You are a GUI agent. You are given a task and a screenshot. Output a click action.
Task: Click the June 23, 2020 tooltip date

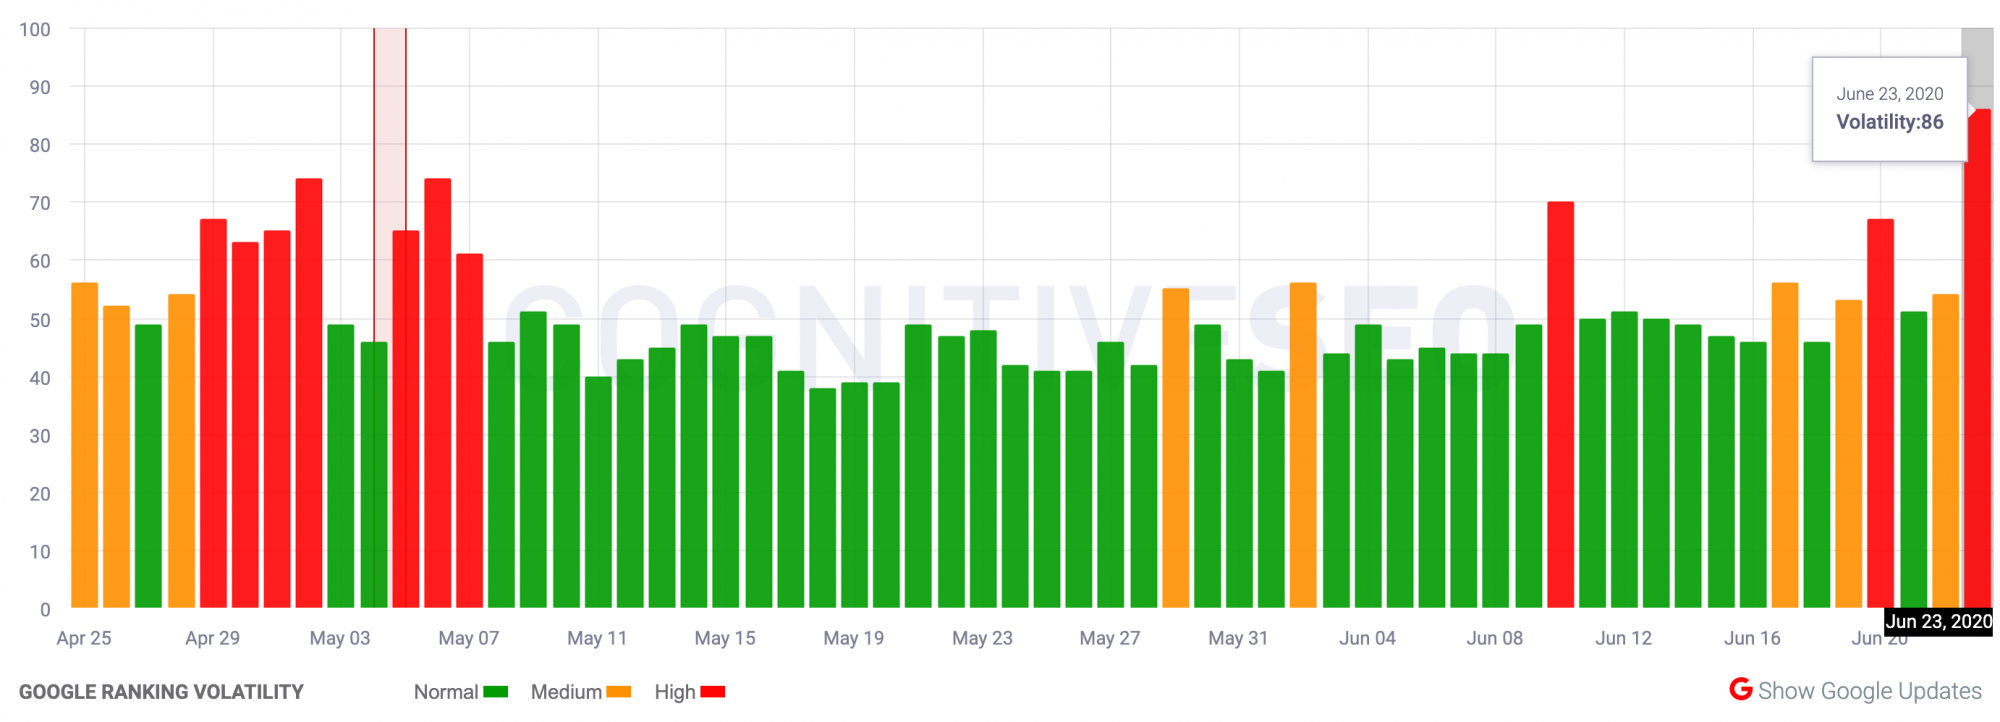[x=1890, y=94]
